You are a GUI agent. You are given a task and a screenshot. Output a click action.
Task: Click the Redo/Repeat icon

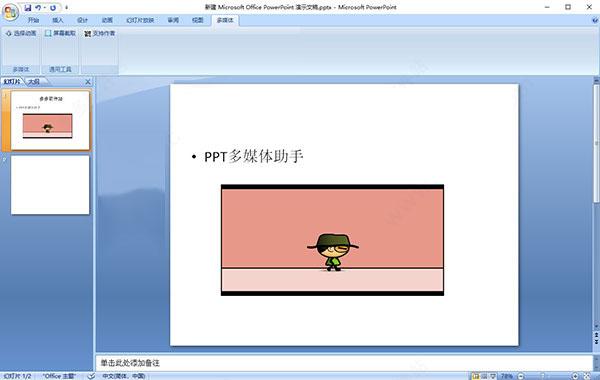53,7
